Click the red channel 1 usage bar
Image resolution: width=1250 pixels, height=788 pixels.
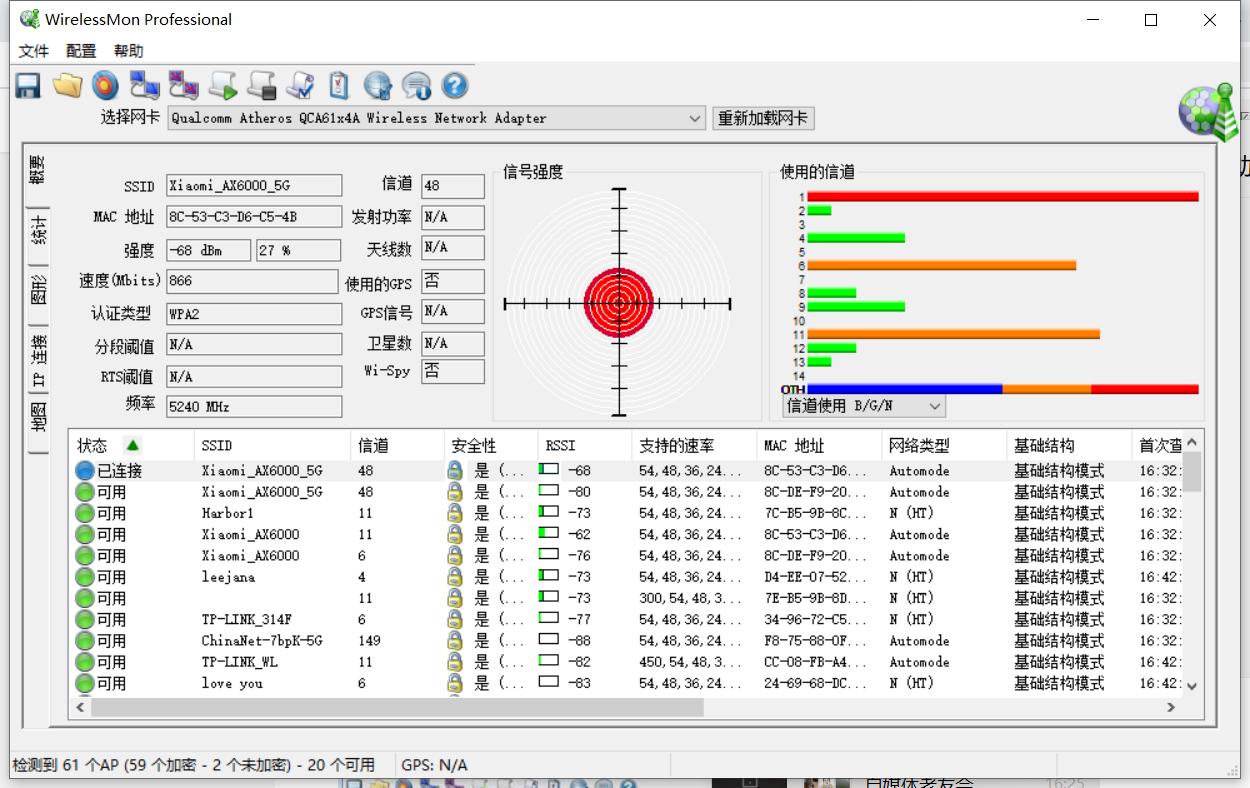[1003, 196]
